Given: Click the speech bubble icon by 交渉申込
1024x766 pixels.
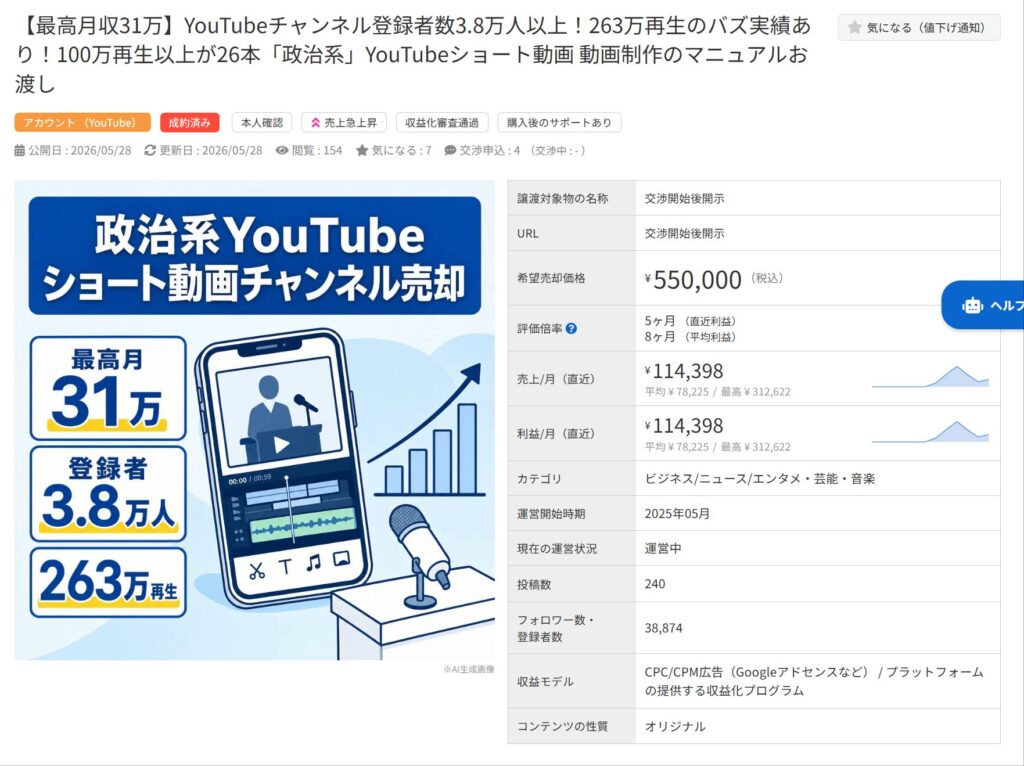Looking at the screenshot, I should (450, 150).
